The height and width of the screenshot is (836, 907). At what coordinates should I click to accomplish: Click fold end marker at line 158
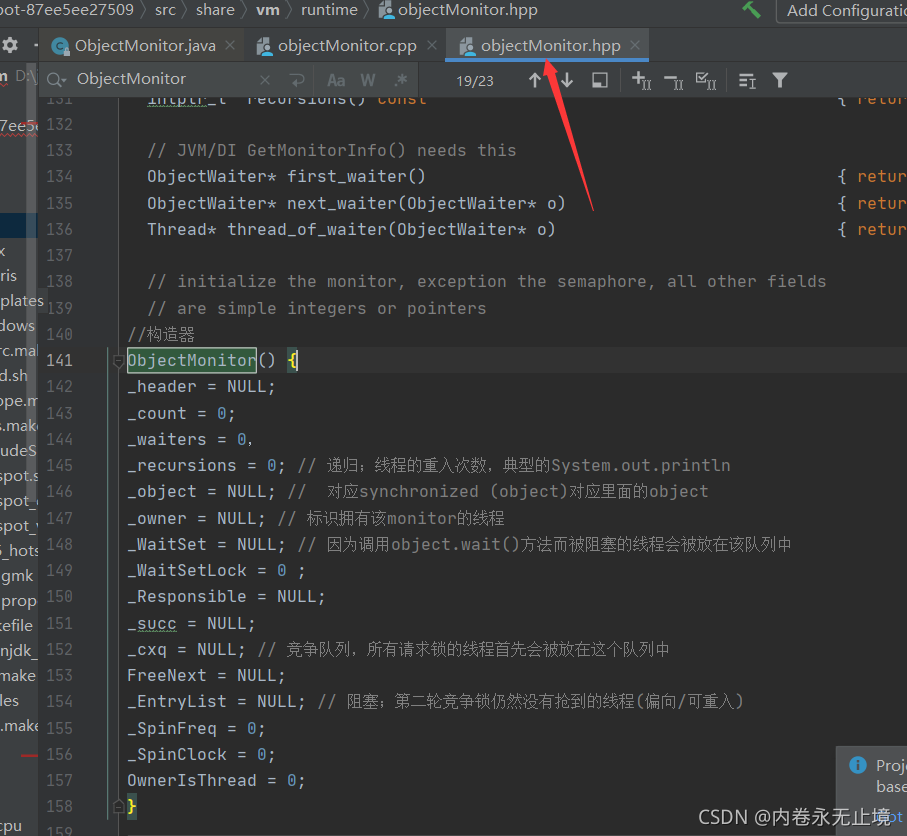[119, 806]
